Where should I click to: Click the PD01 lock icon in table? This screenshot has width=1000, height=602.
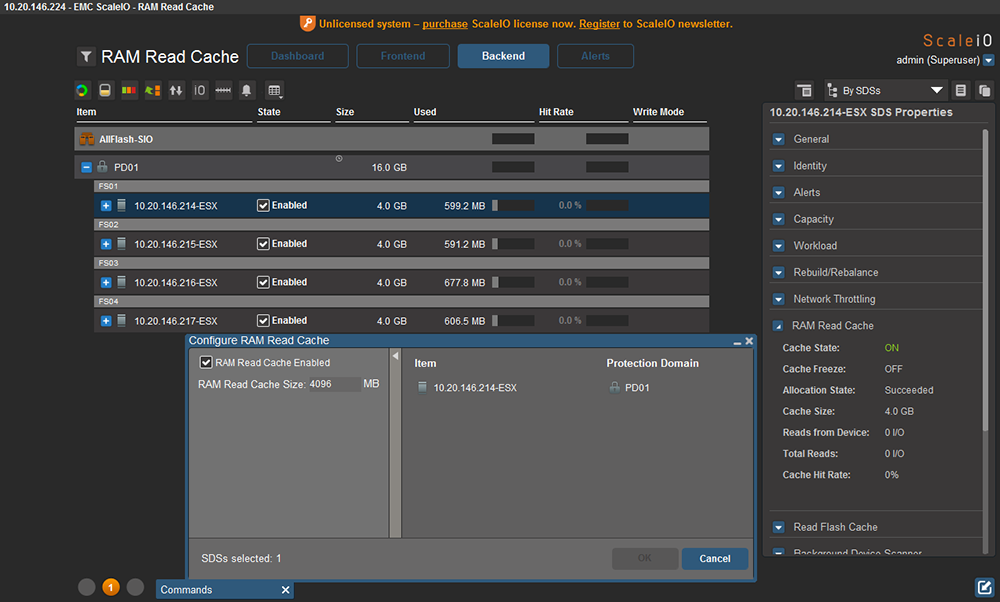(102, 166)
